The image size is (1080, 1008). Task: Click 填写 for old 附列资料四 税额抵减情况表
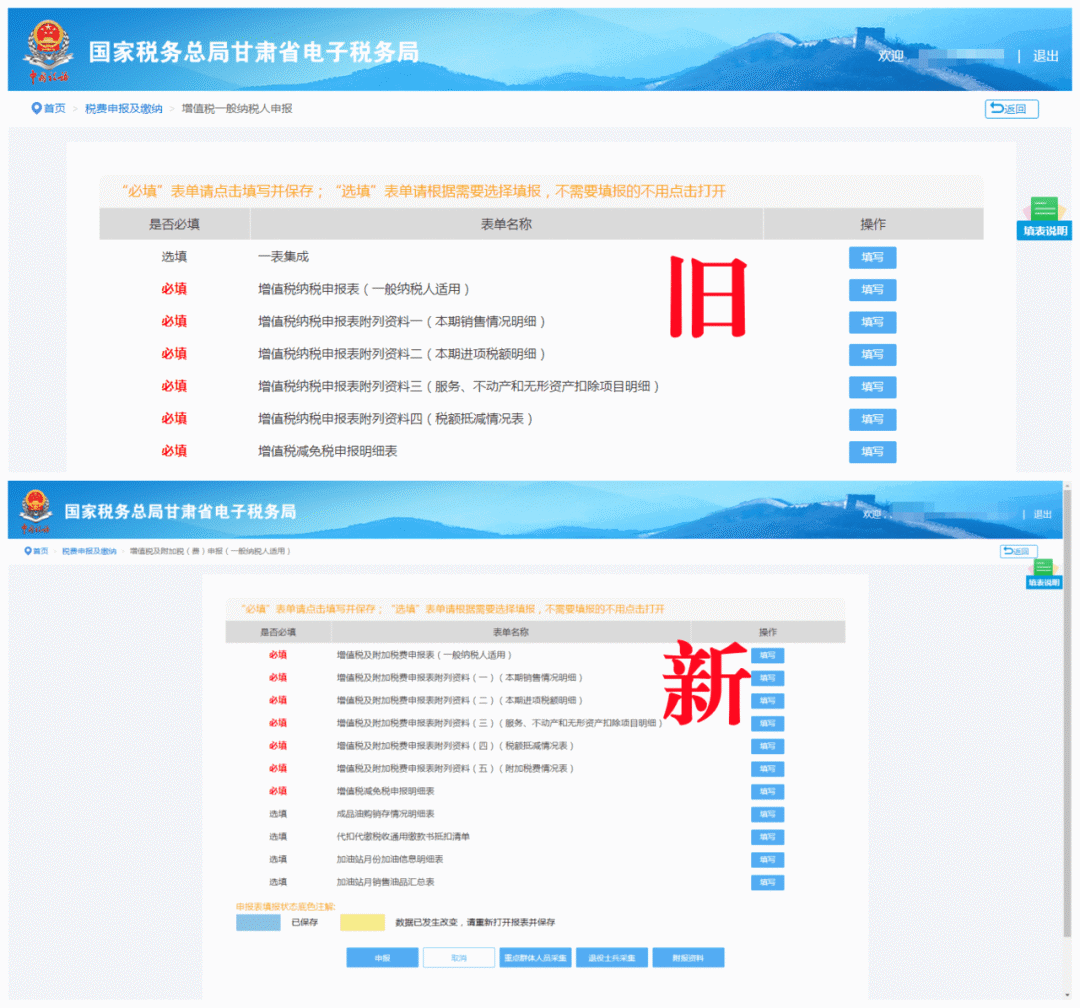872,419
